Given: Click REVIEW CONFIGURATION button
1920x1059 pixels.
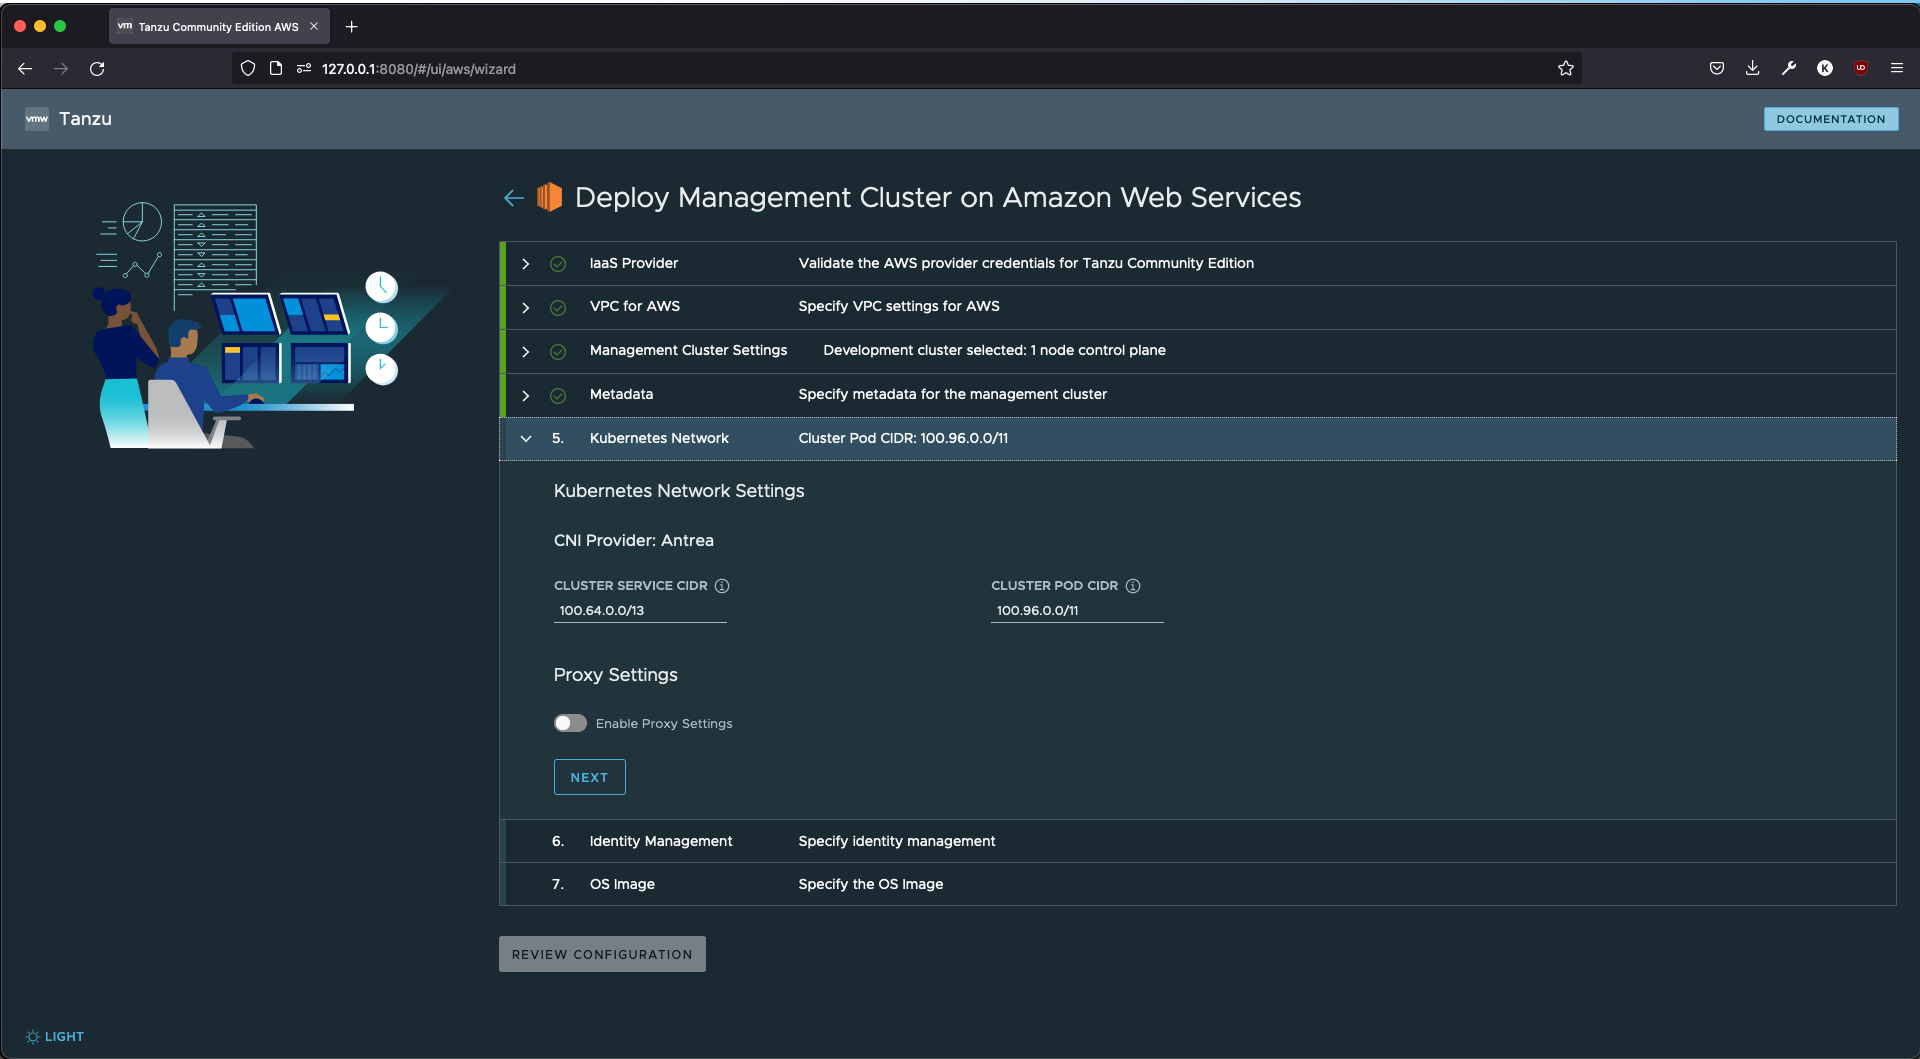Looking at the screenshot, I should pyautogui.click(x=602, y=954).
